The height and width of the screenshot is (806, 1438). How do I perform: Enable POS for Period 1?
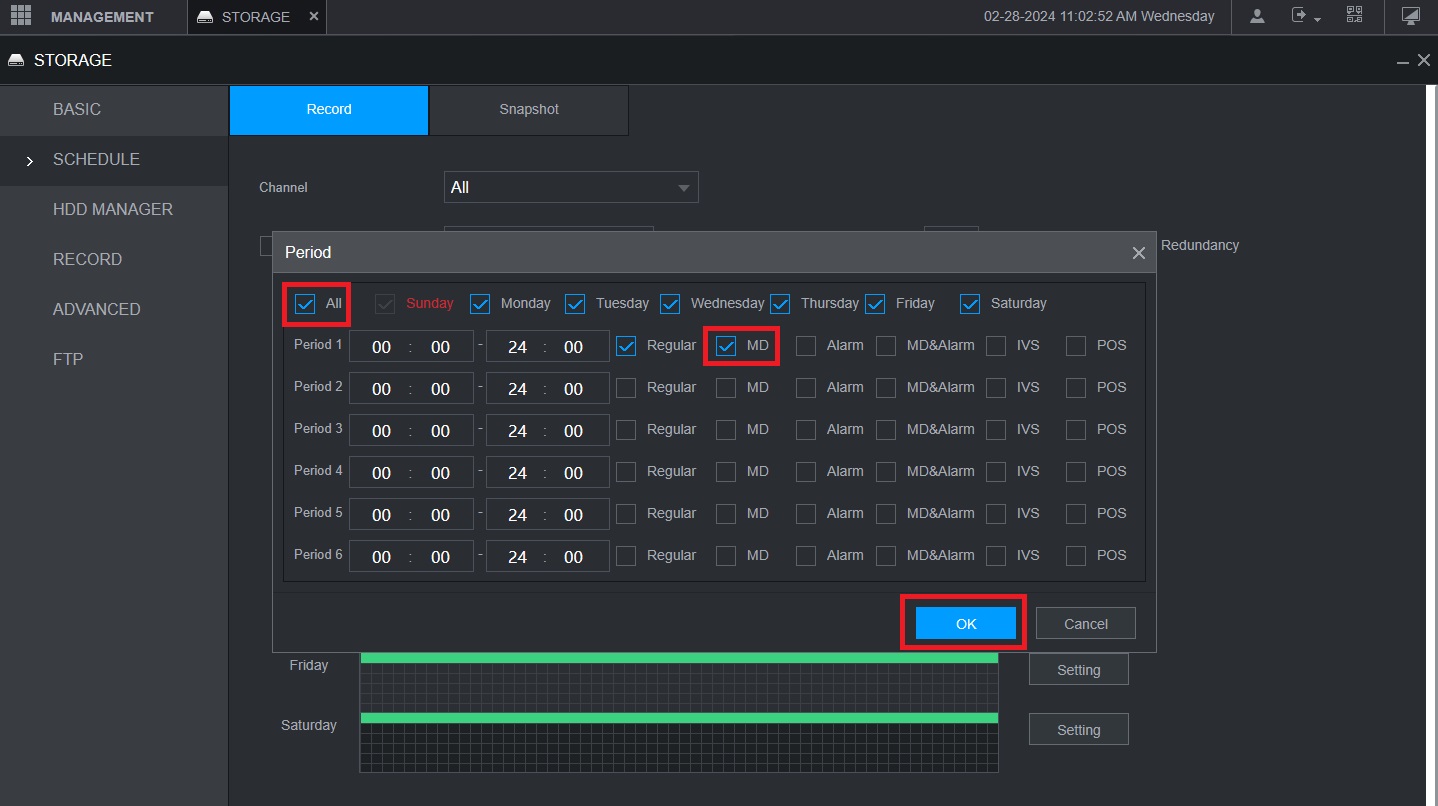click(1076, 346)
